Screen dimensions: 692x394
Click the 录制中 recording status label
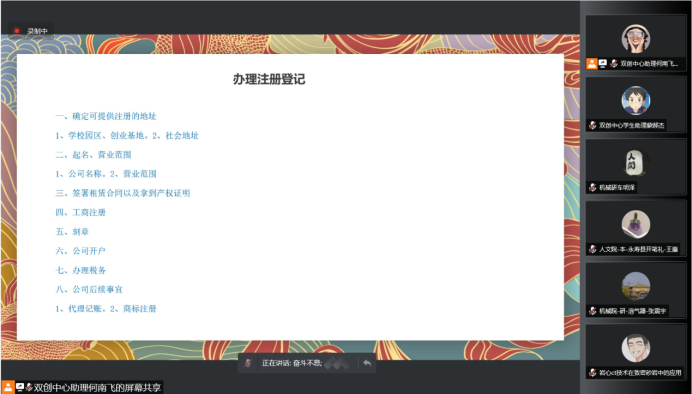[x=38, y=31]
